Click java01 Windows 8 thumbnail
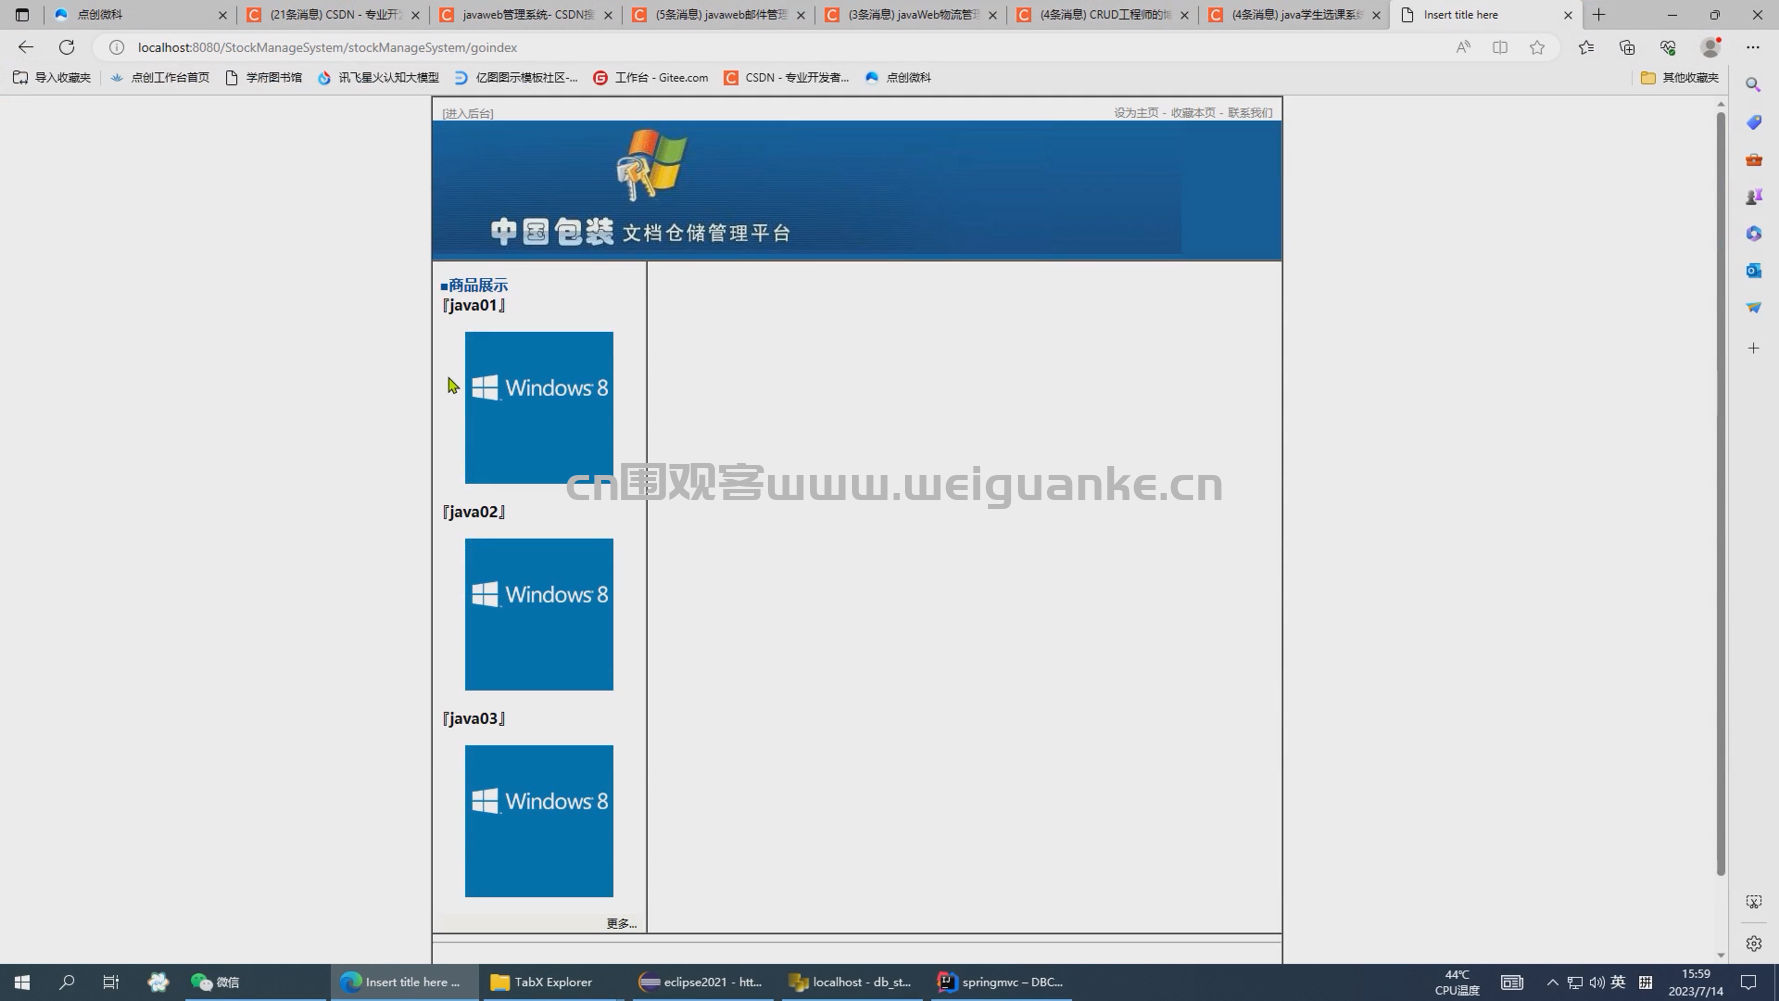 coord(539,408)
